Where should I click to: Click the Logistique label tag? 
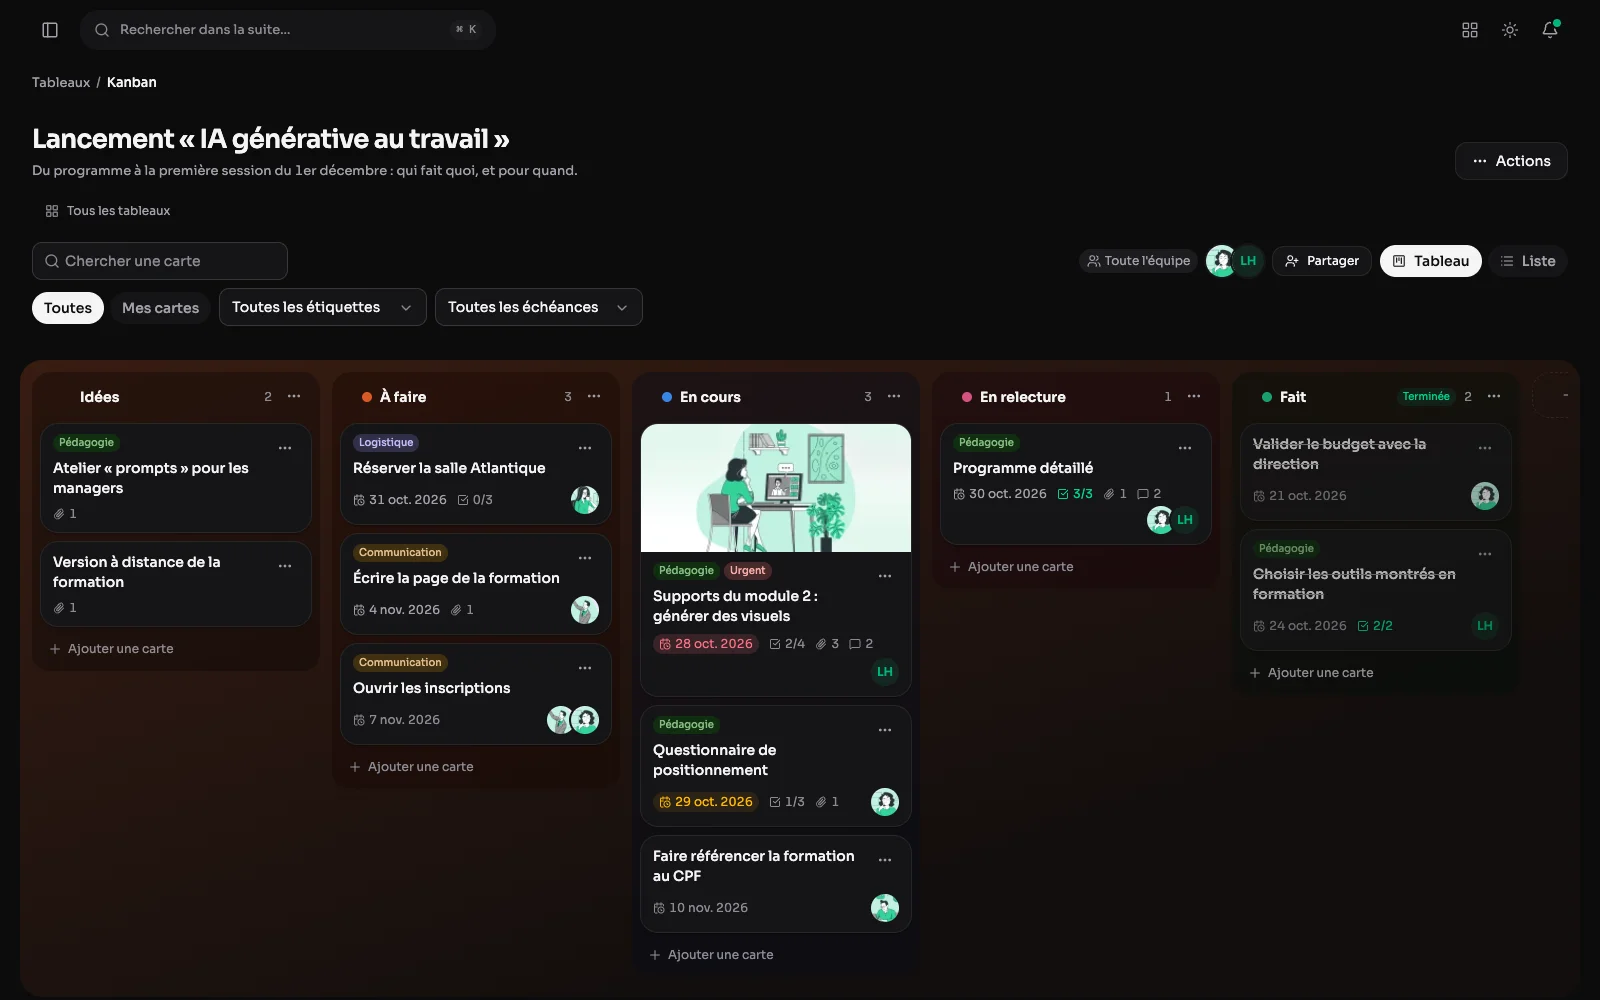click(386, 443)
